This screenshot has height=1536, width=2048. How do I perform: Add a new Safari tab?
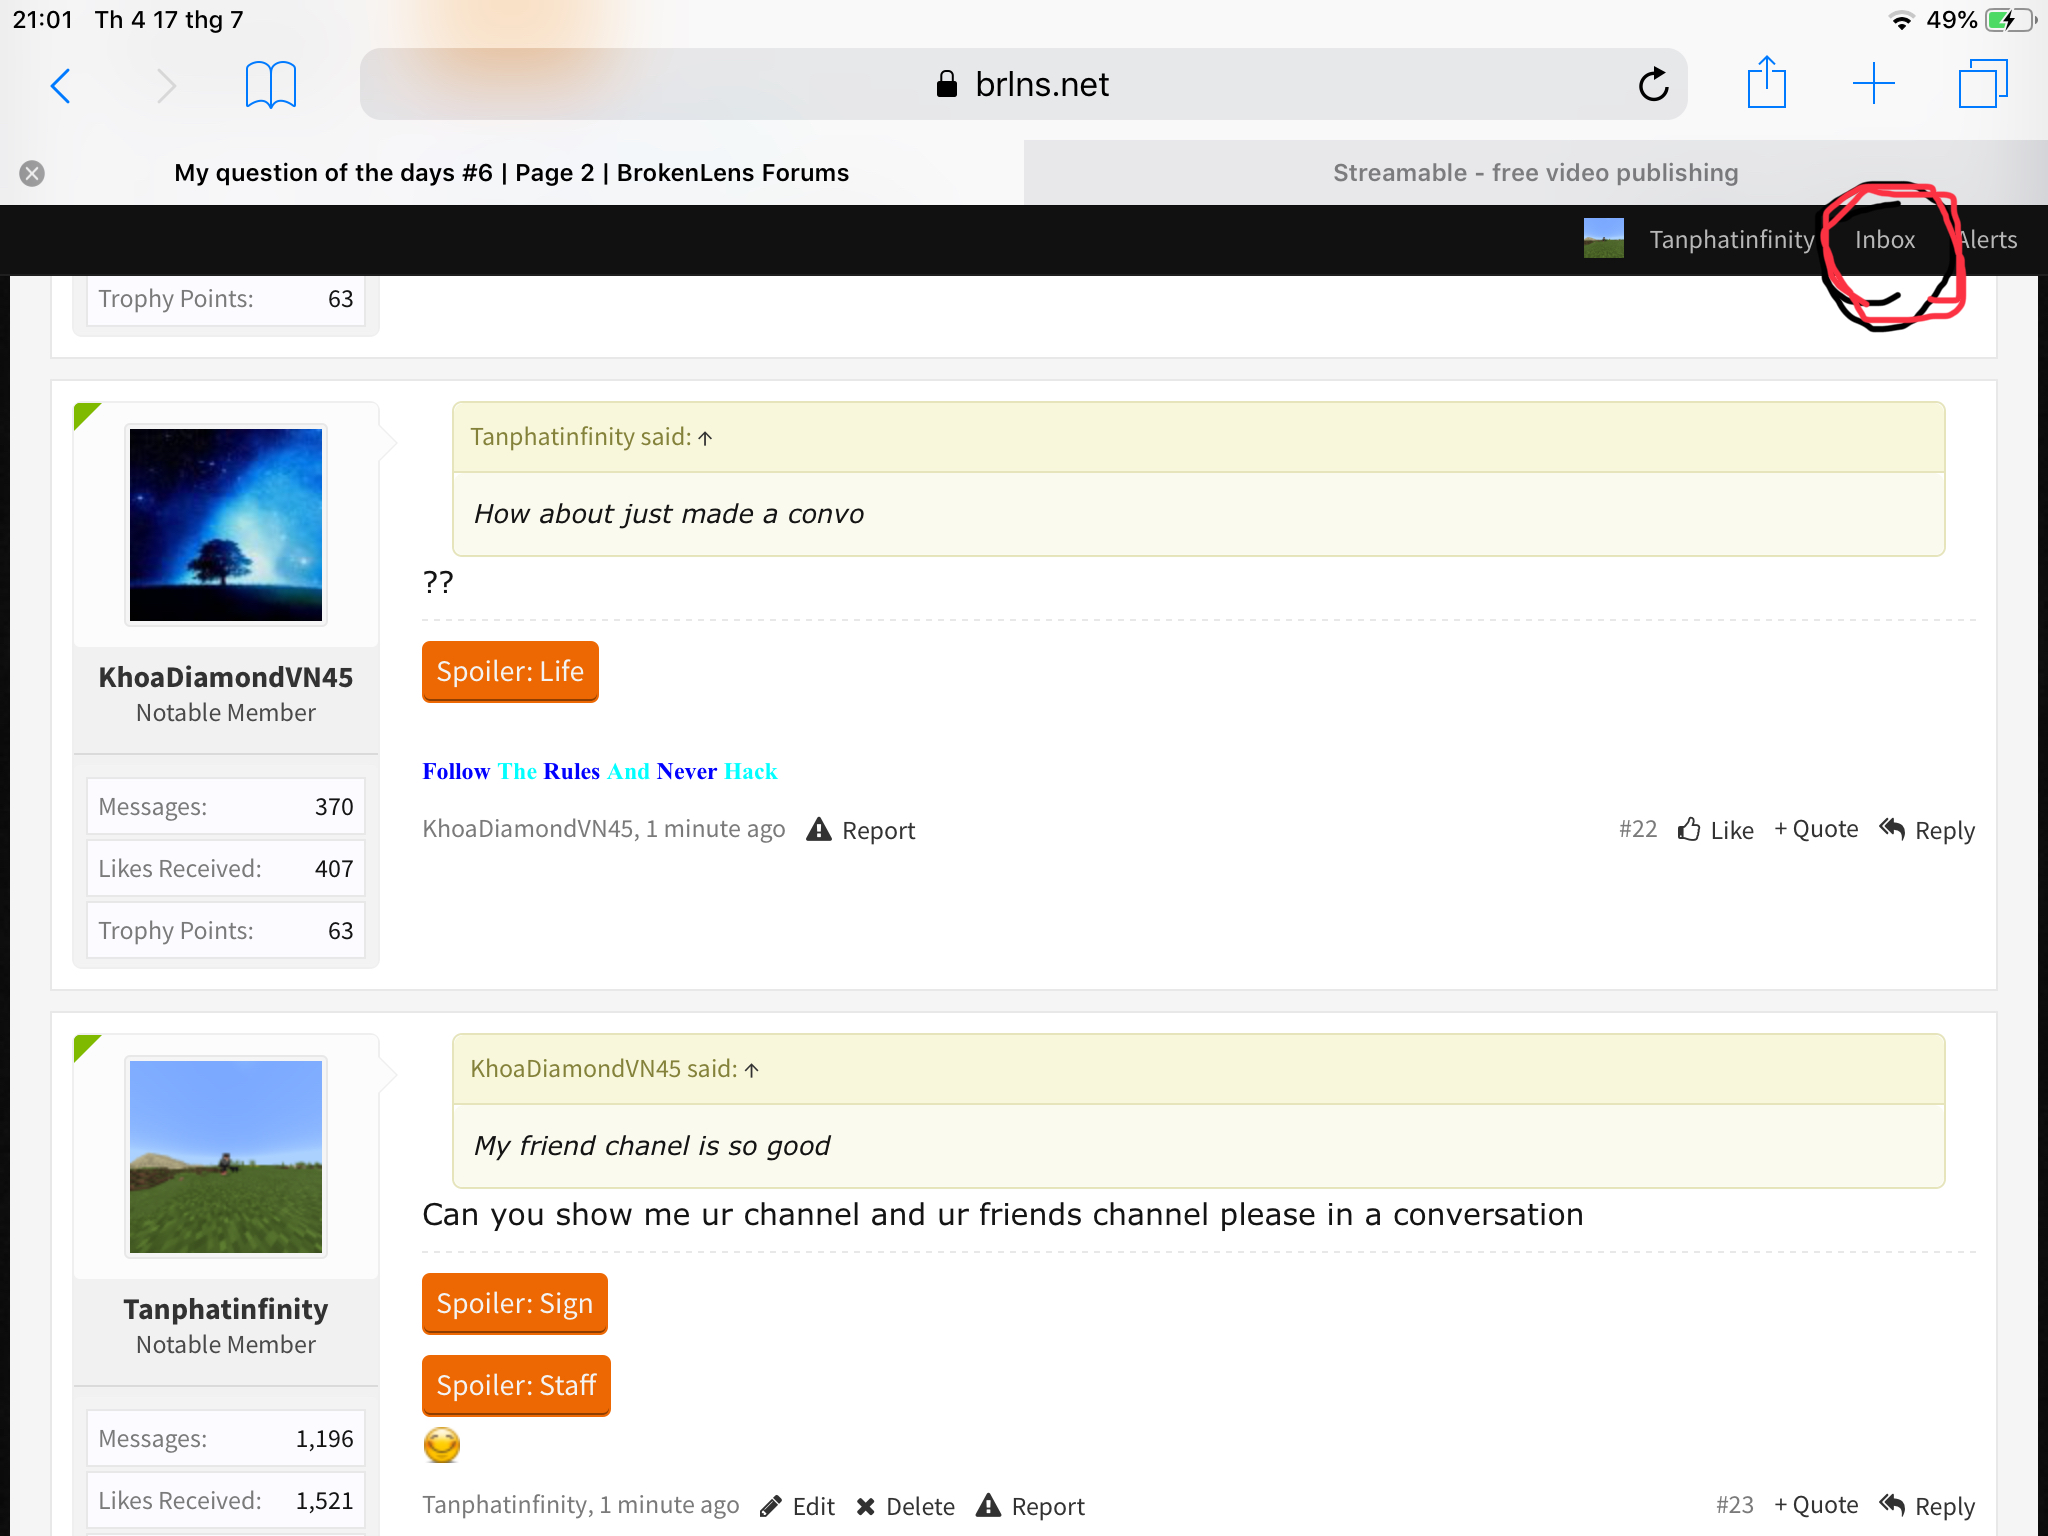coord(1873,84)
